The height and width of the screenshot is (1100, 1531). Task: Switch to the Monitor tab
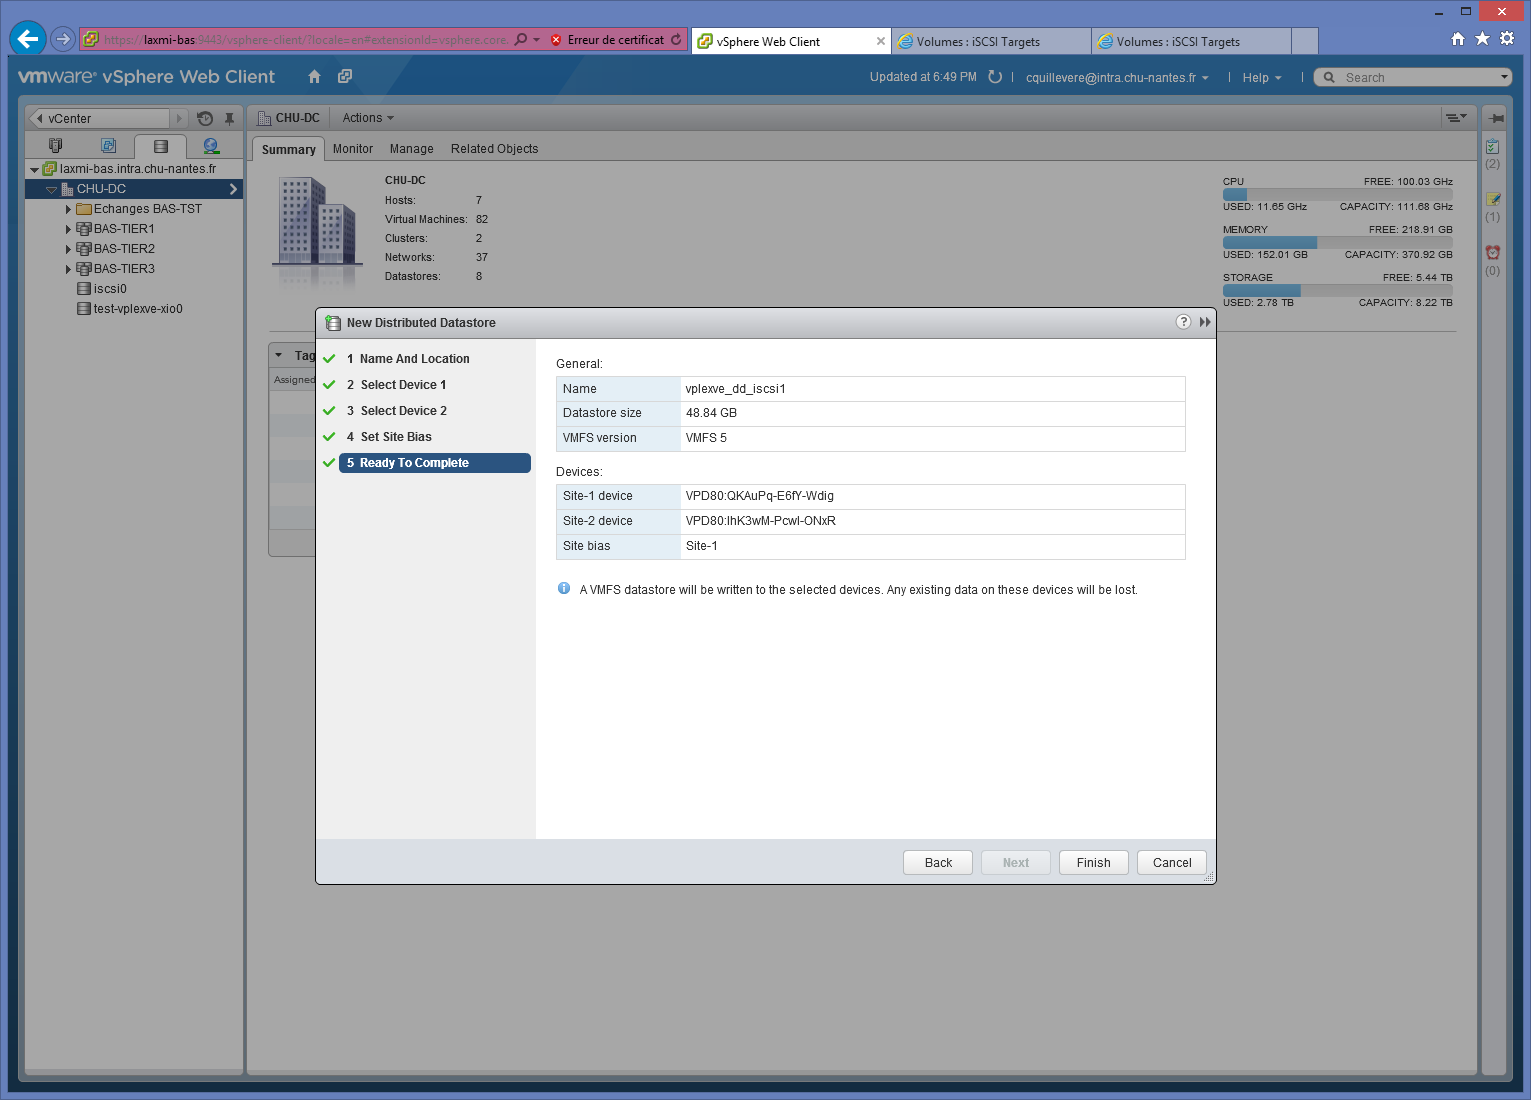click(x=352, y=149)
